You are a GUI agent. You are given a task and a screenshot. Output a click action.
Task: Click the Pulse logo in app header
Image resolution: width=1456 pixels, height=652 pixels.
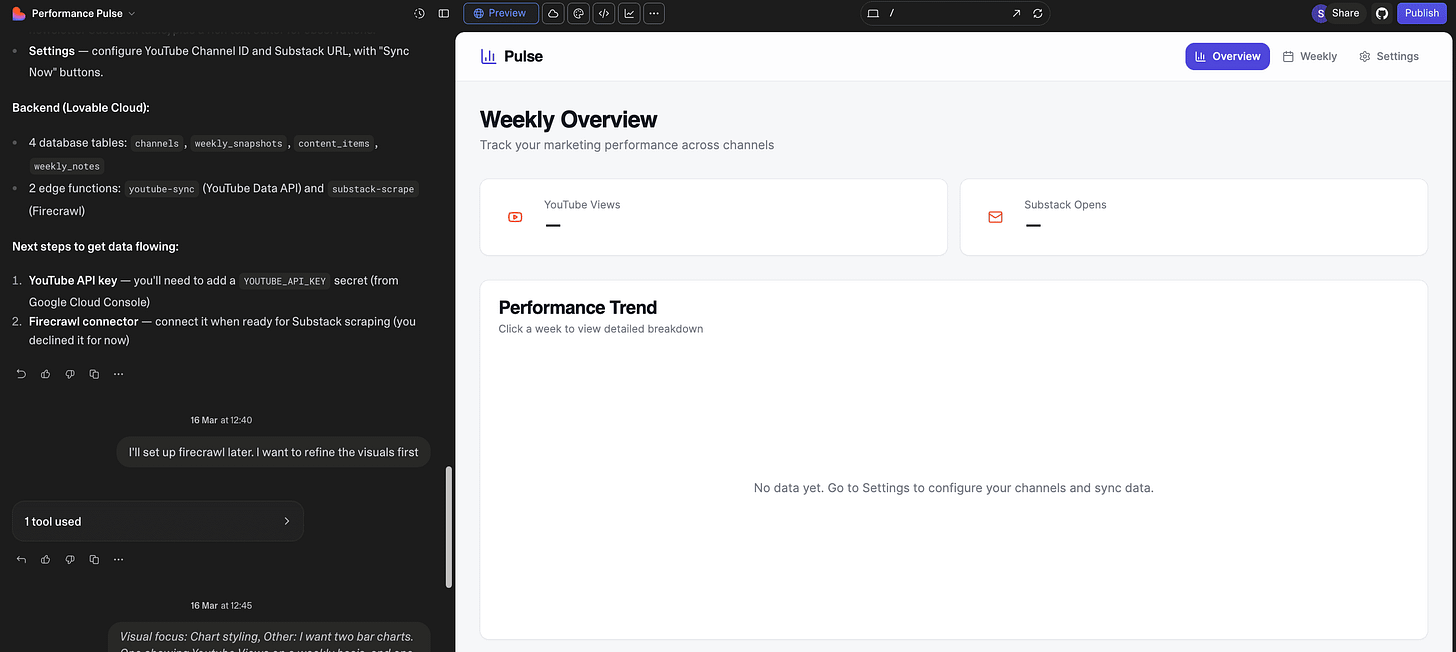(511, 56)
